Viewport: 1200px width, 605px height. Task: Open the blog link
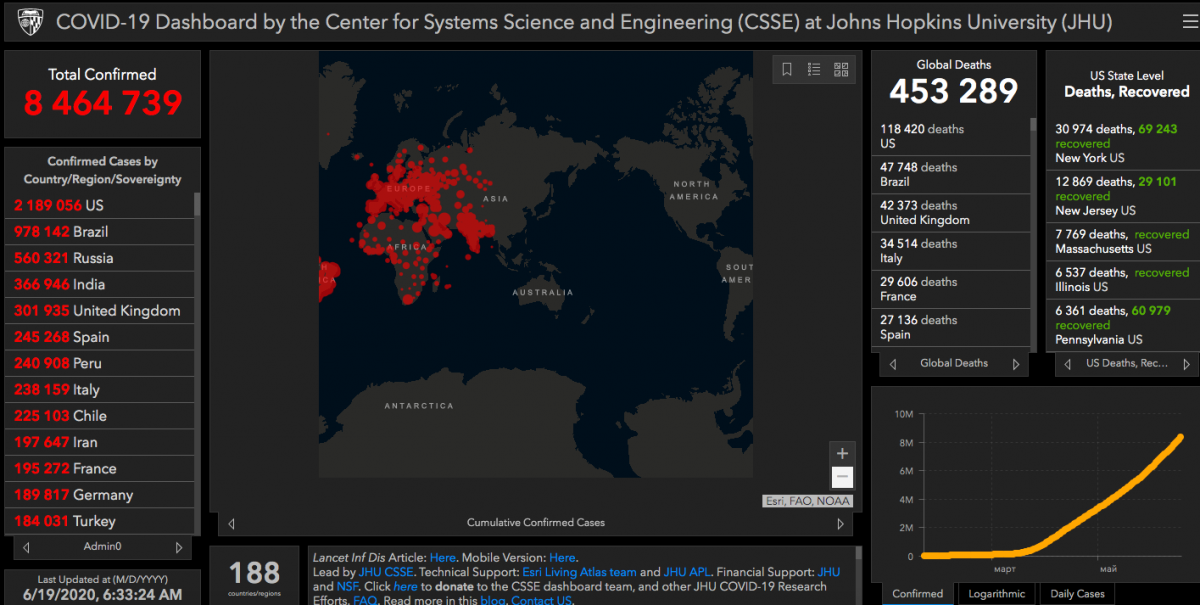tap(493, 600)
